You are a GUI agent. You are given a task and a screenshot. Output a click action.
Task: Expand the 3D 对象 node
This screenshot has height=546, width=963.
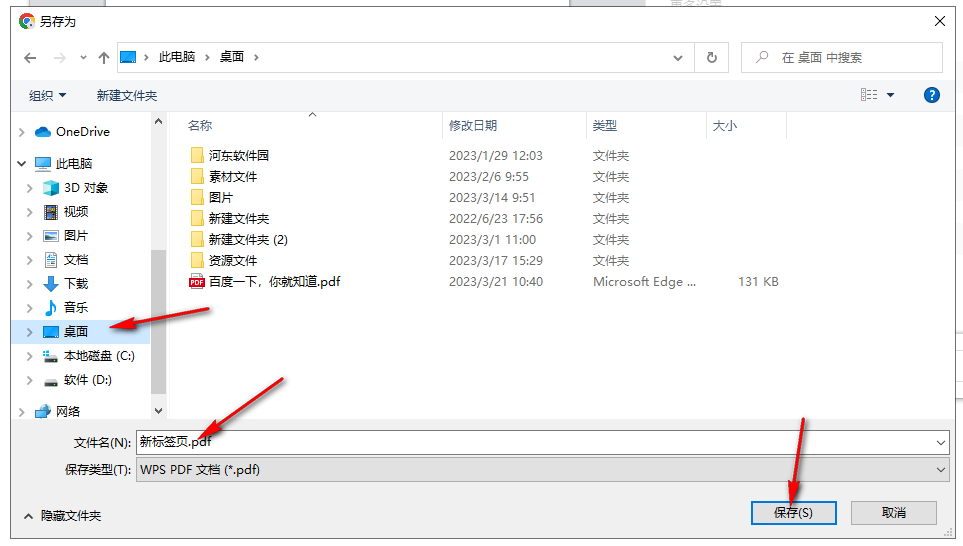(x=29, y=188)
